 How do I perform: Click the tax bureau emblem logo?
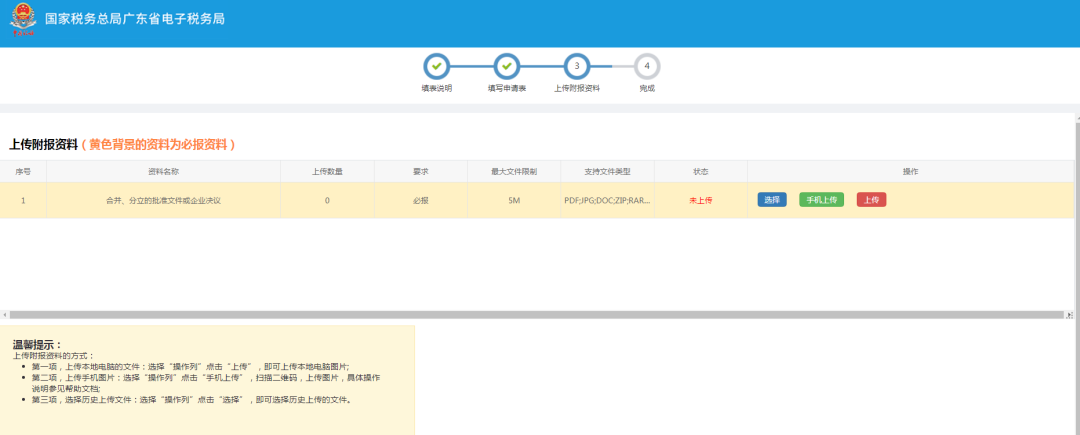[23, 19]
